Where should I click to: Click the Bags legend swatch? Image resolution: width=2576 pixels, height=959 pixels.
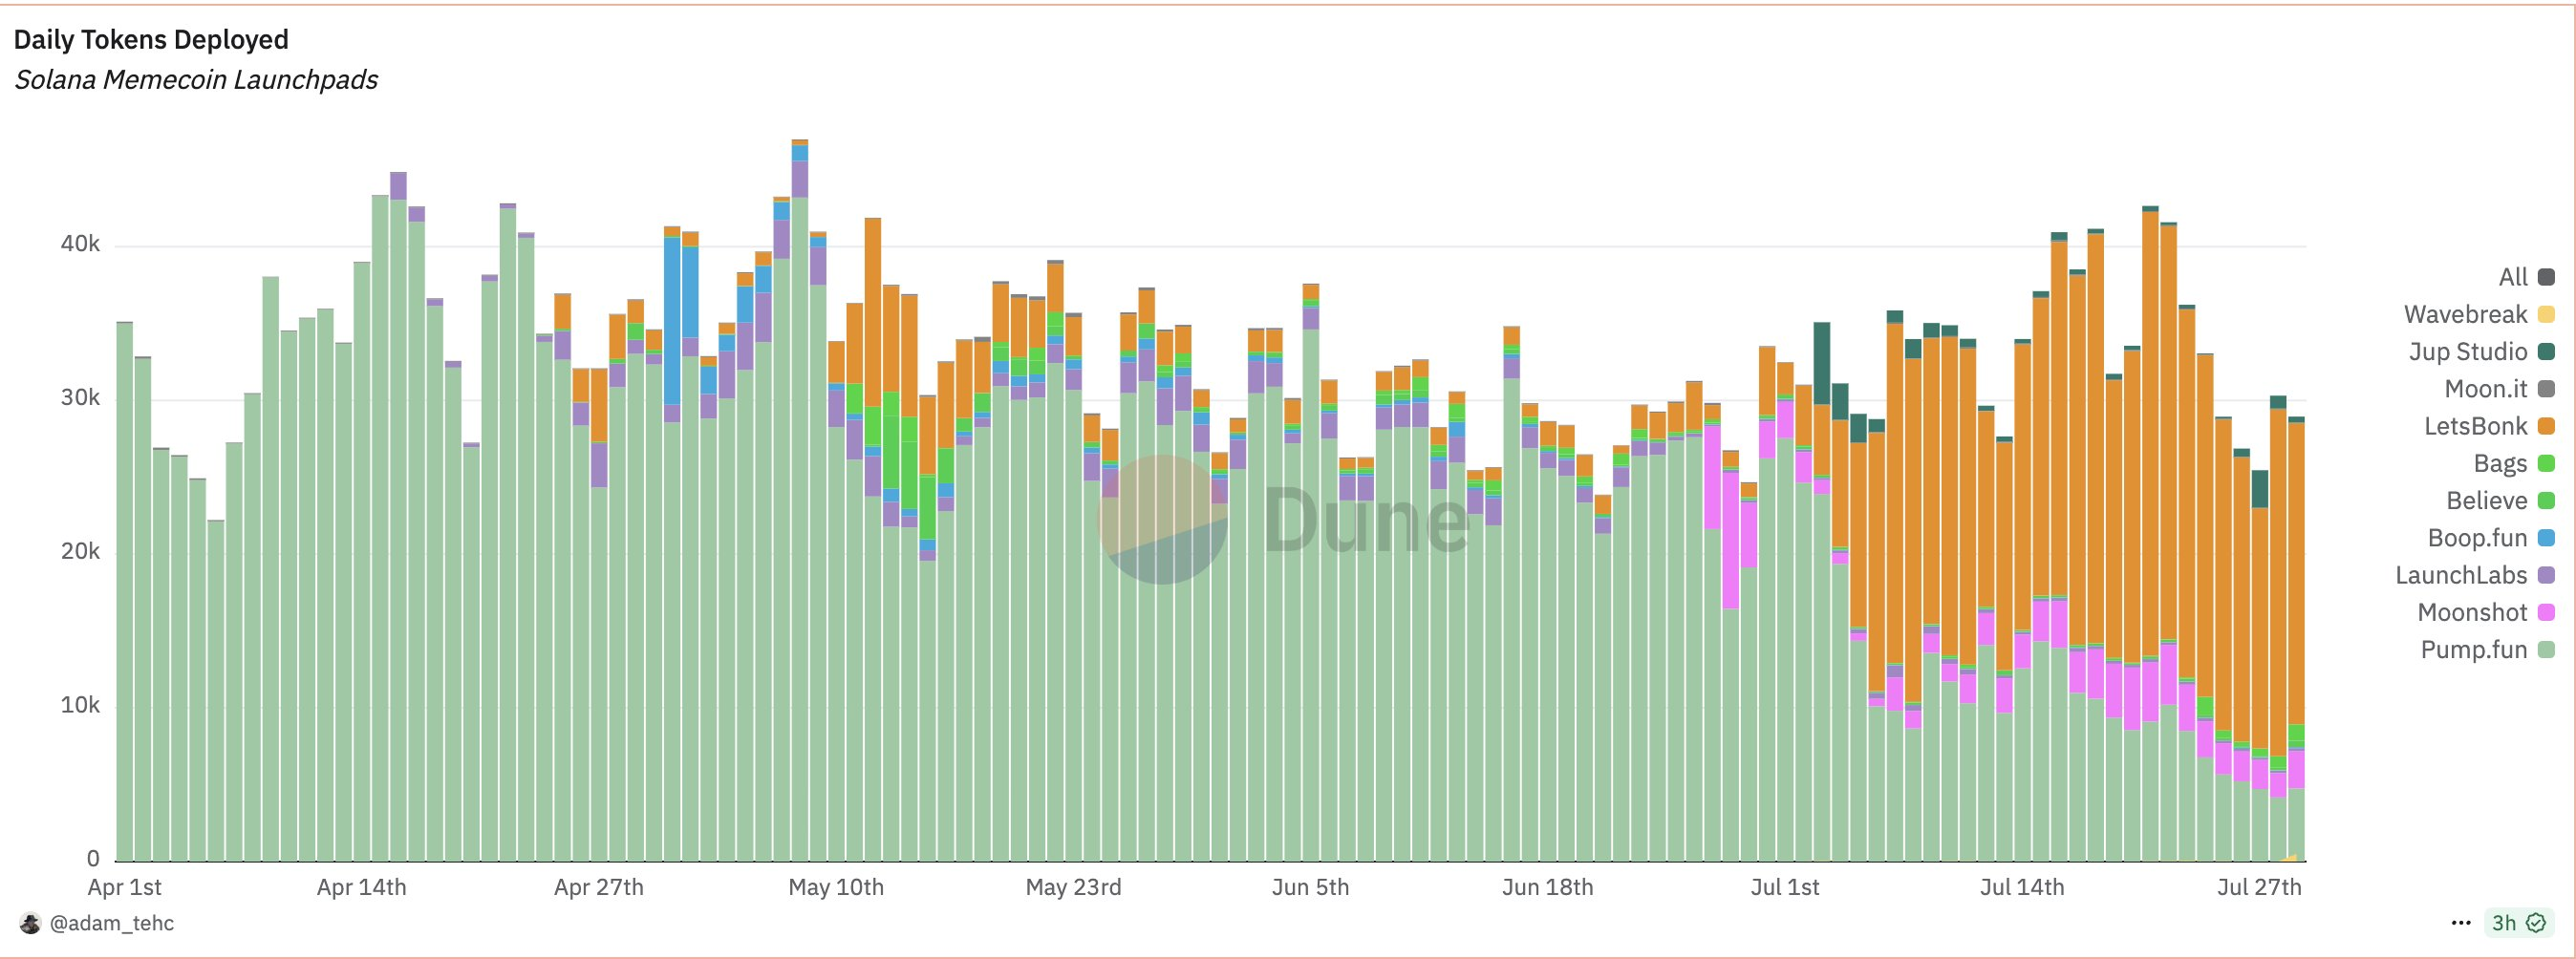(x=2546, y=463)
